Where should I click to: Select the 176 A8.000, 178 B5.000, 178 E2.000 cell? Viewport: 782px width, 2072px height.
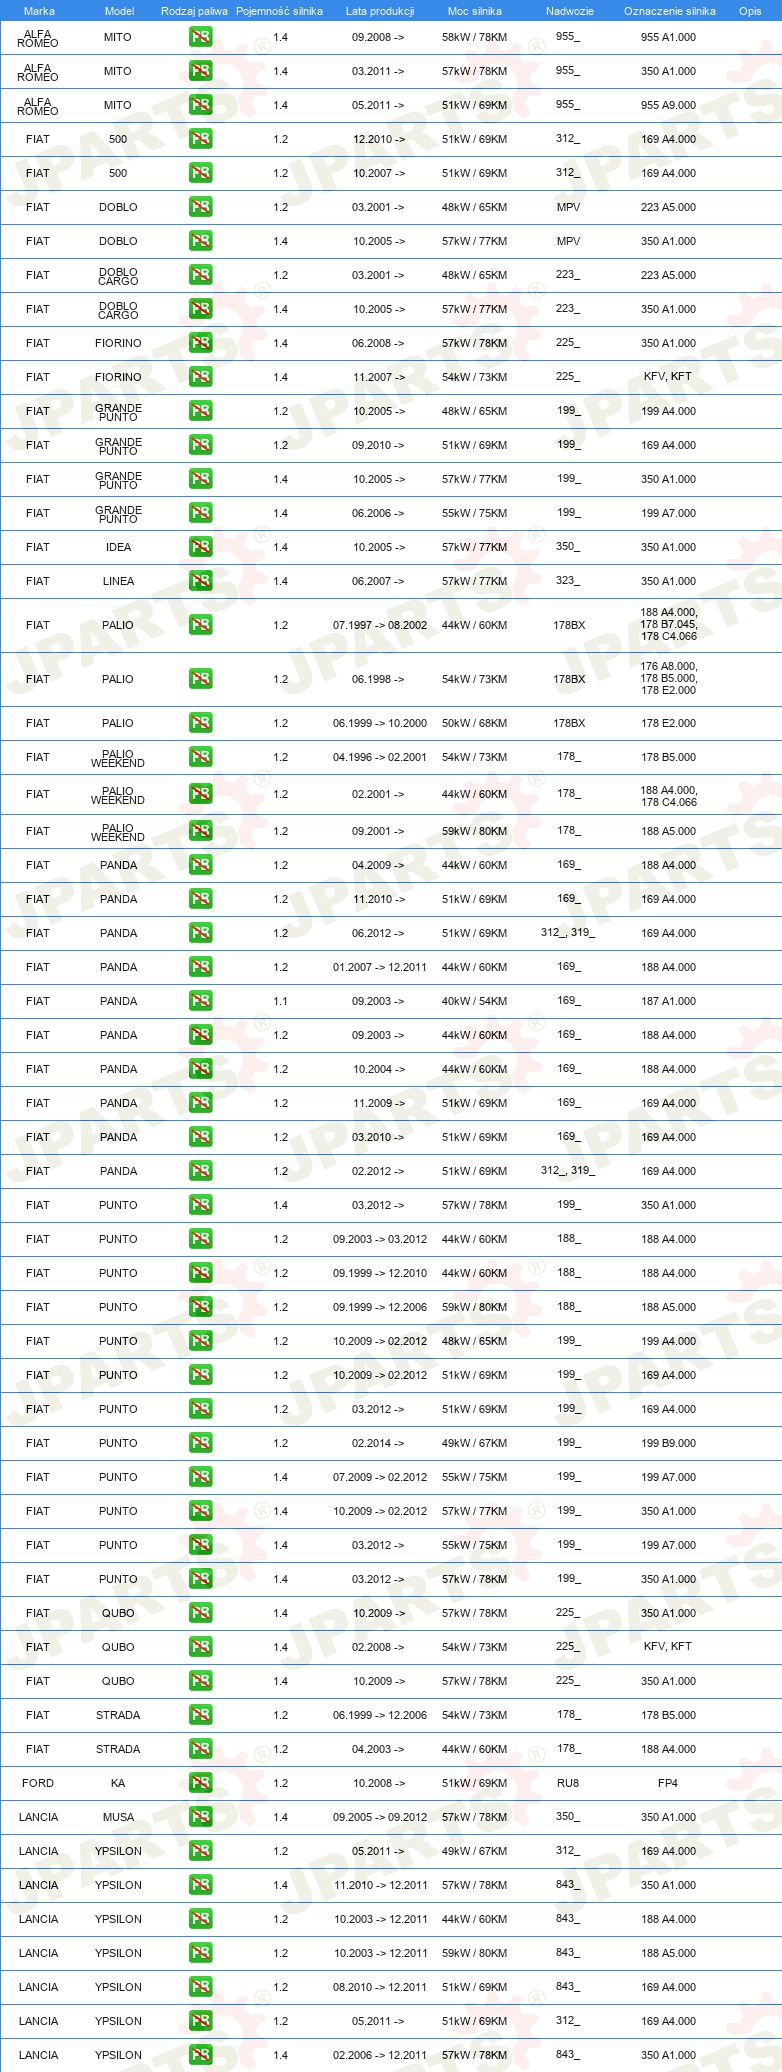coord(669,678)
